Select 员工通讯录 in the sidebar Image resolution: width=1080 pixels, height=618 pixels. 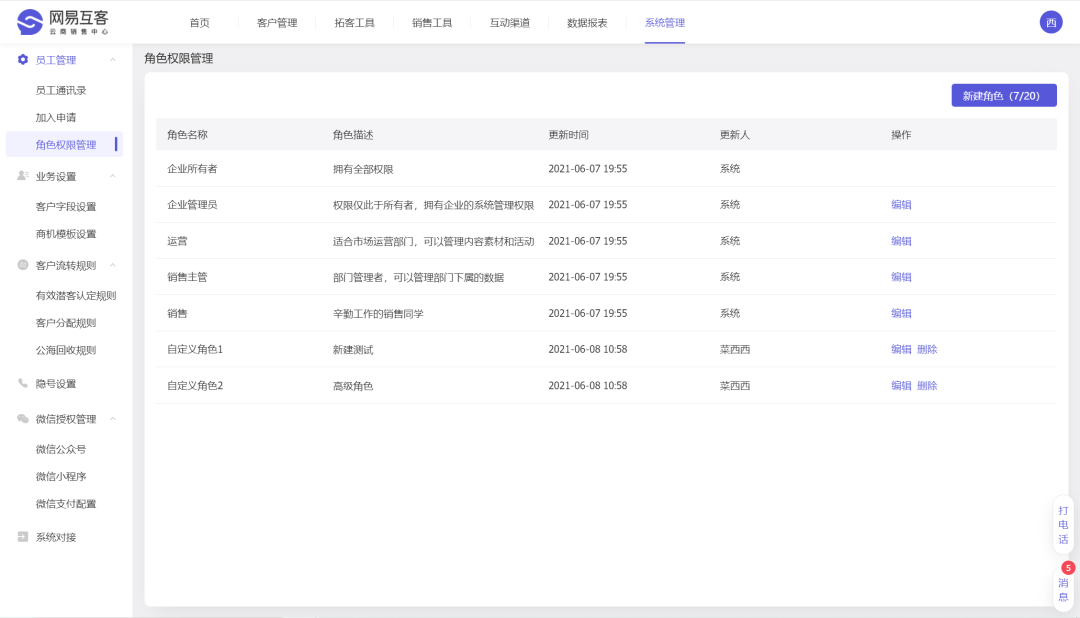point(63,88)
